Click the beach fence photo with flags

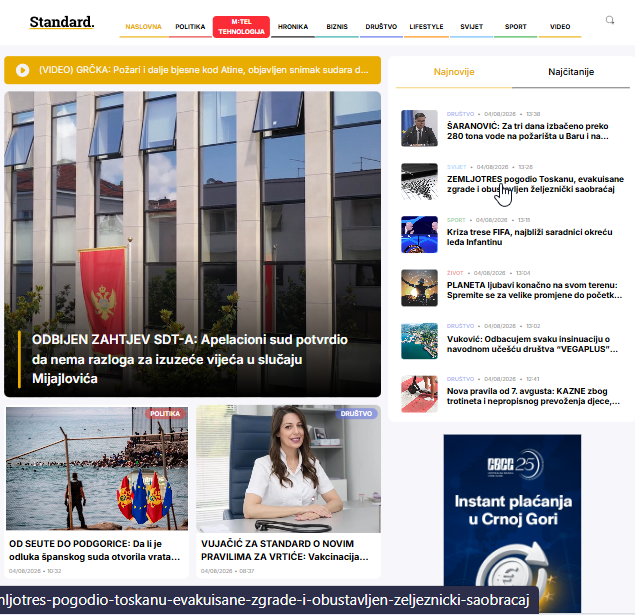pos(97,469)
